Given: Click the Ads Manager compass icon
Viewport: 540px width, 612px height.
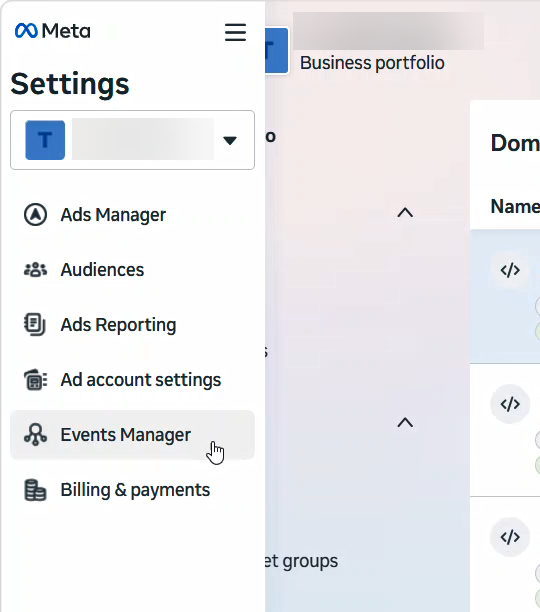Looking at the screenshot, I should [36, 215].
